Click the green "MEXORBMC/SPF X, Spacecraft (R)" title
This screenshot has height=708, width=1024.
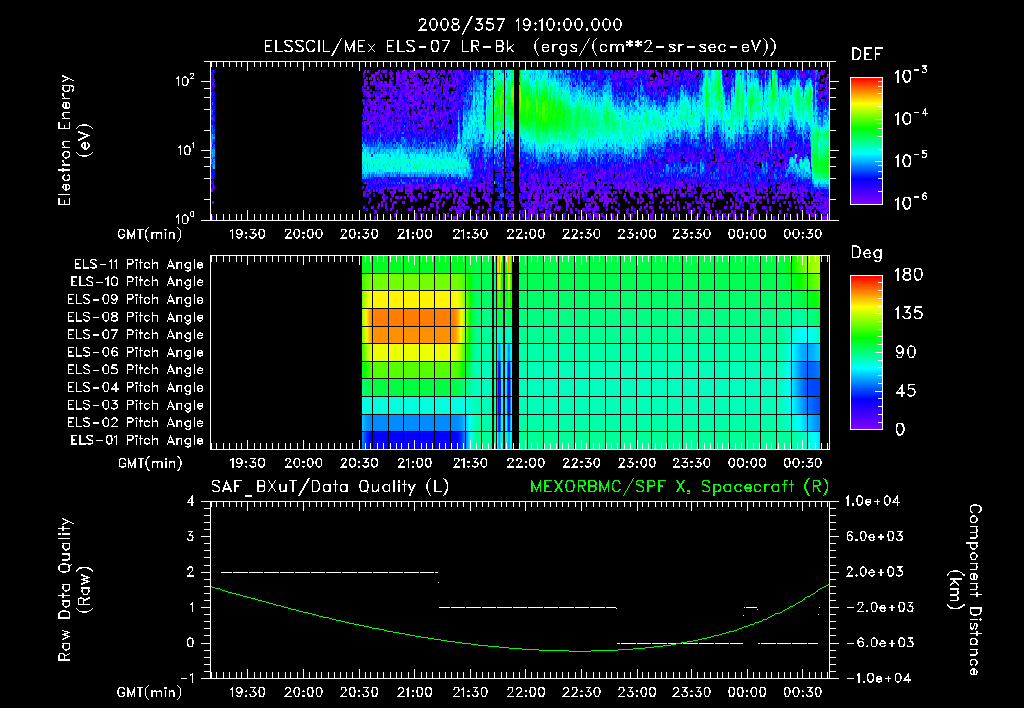679,487
